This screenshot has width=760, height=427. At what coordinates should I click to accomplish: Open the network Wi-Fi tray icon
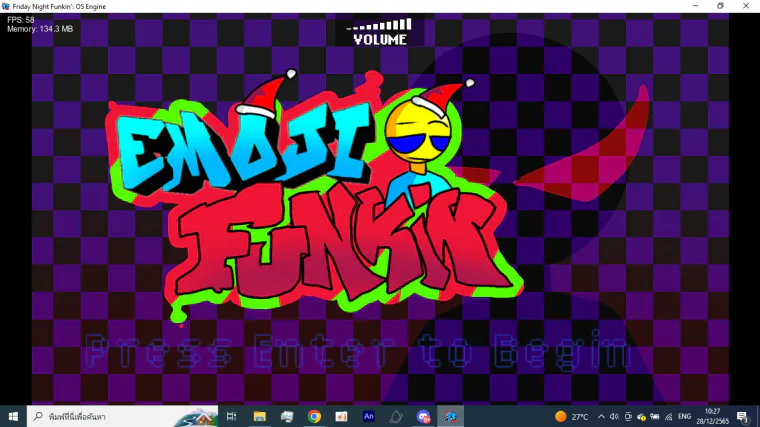coord(669,416)
